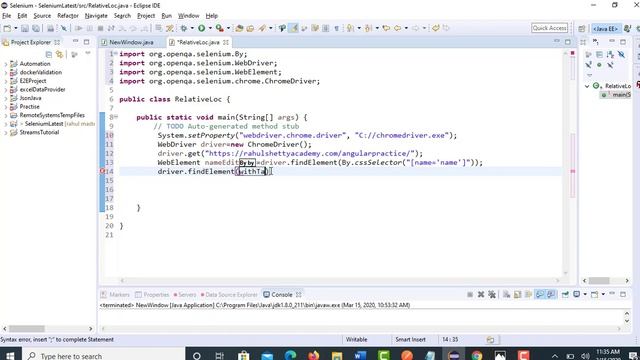Switch to the NewWindow.java editor tab
This screenshot has width=640, height=360.
point(131,42)
